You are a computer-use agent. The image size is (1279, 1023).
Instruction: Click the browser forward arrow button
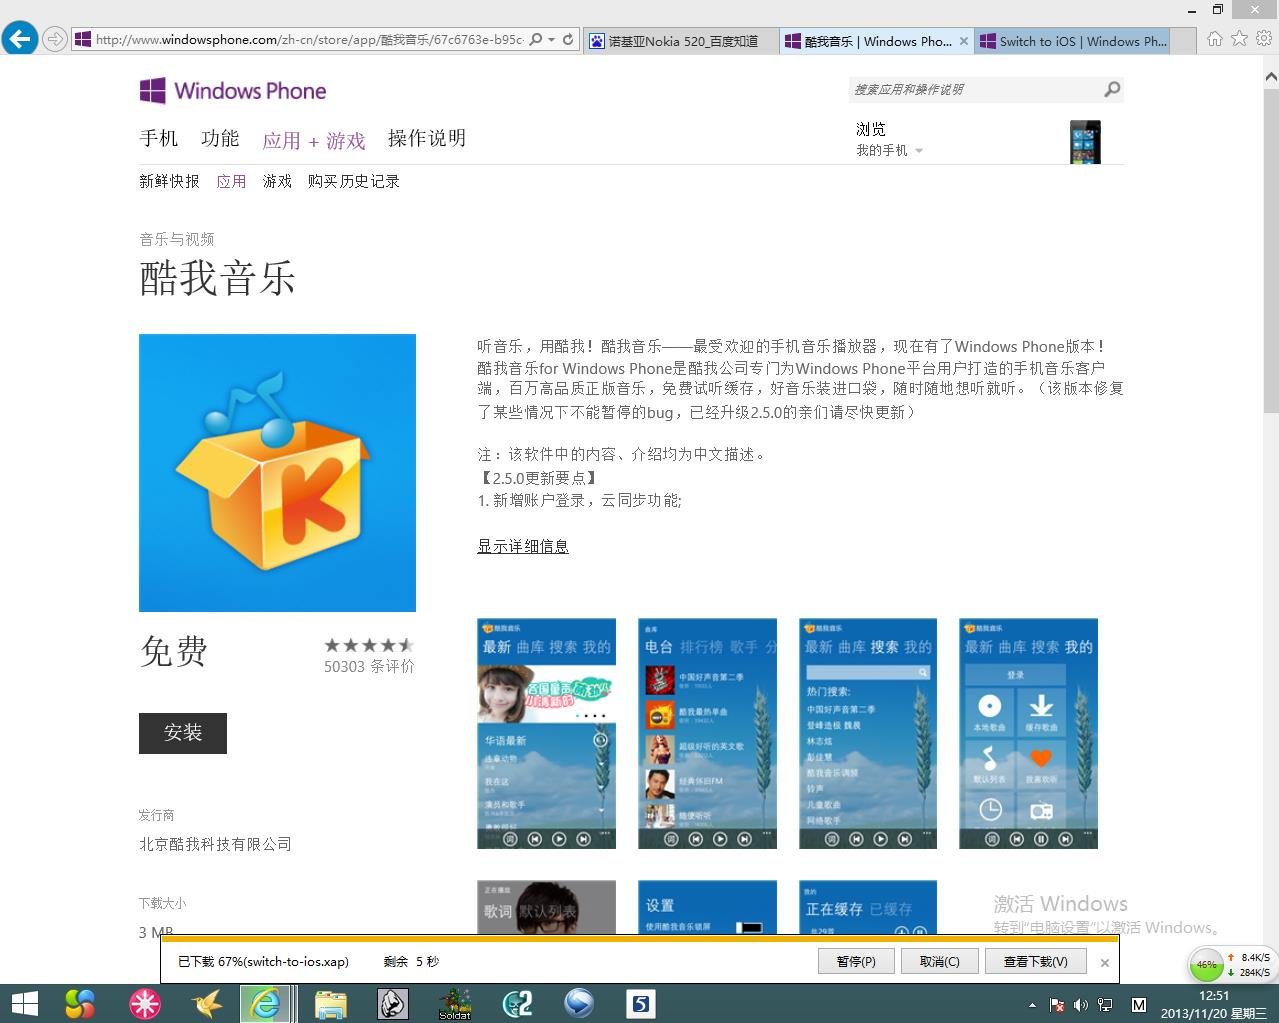54,40
